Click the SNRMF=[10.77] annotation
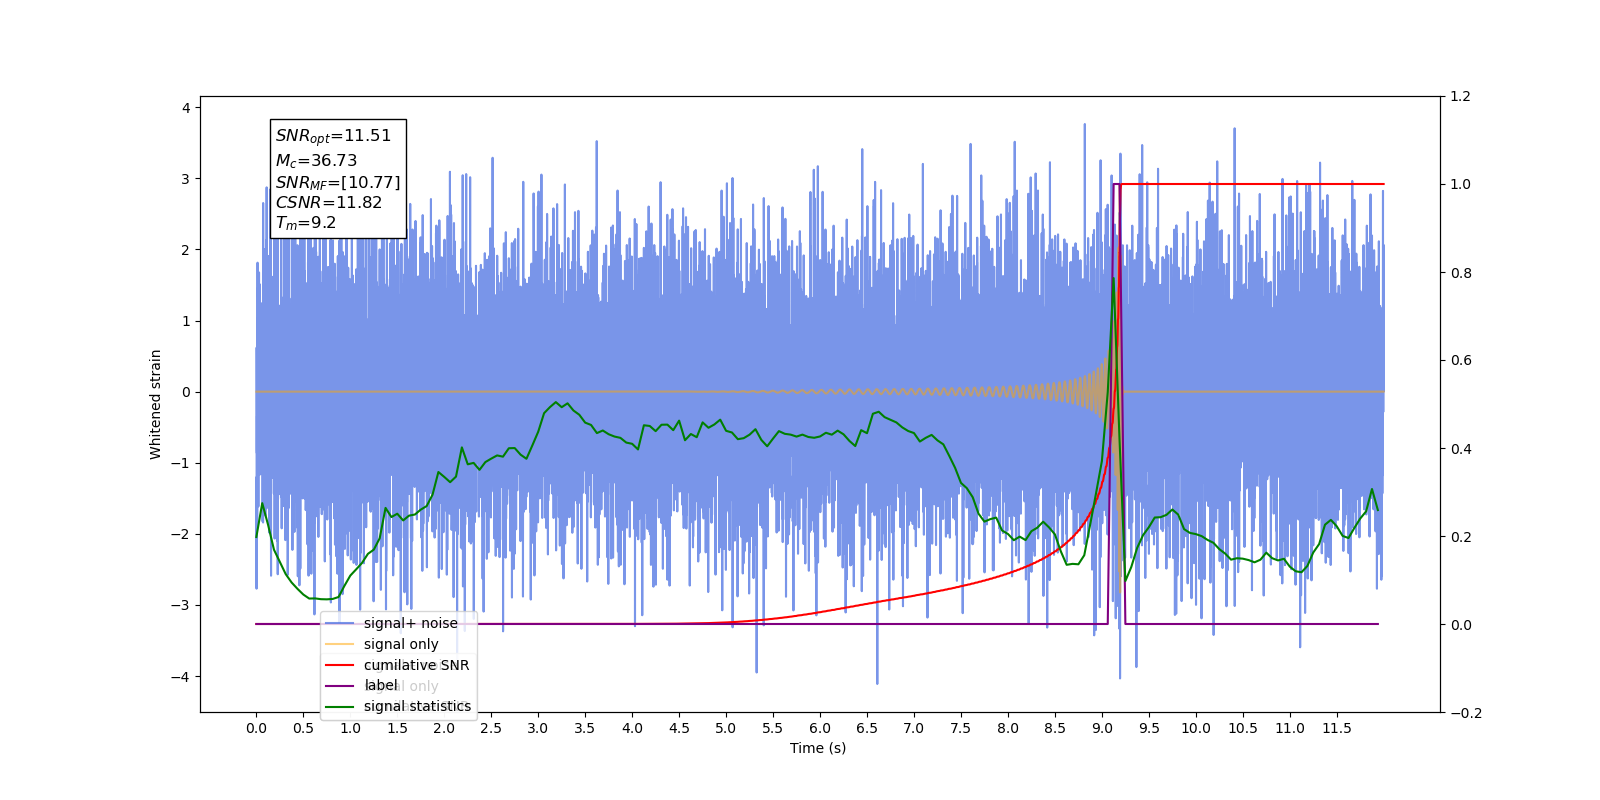Viewport: 1600px width, 800px height. pos(338,182)
